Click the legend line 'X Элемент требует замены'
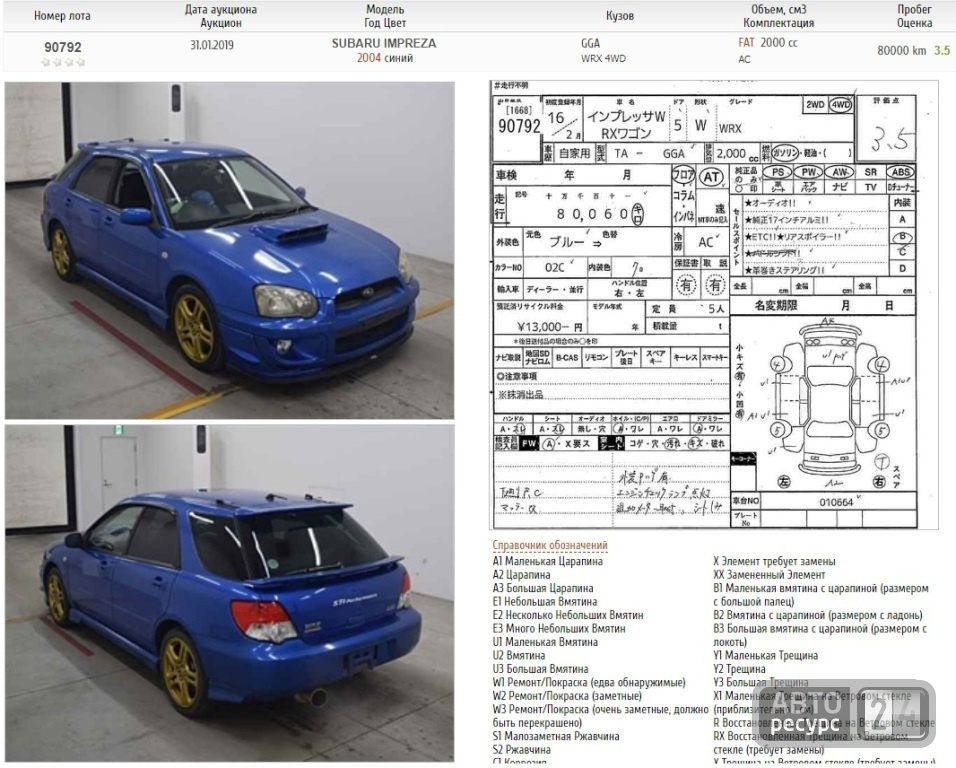Image resolution: width=956 pixels, height=768 pixels. [774, 561]
